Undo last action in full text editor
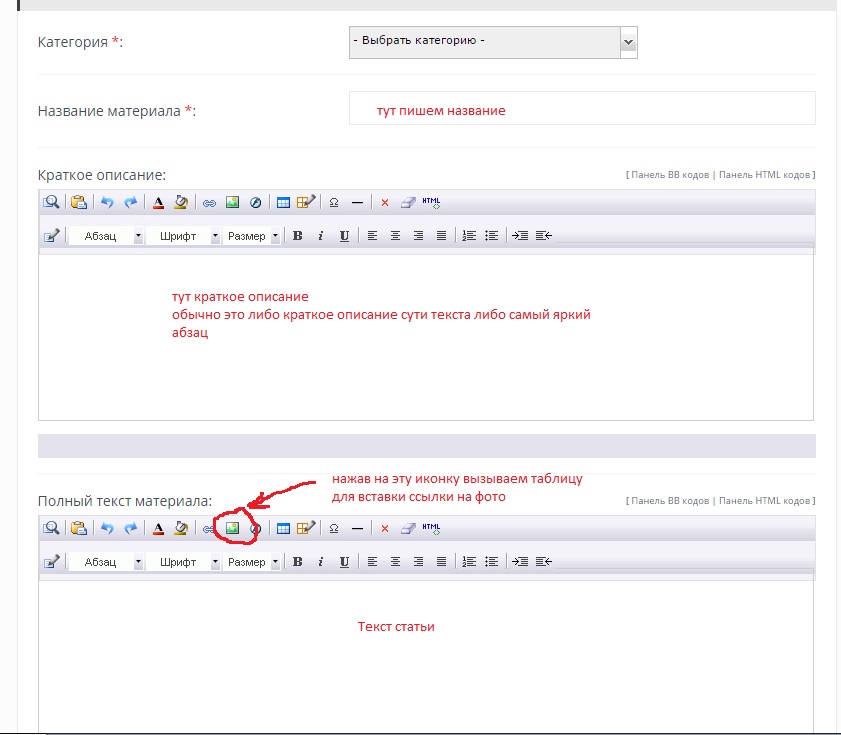This screenshot has height=735, width=841. tap(107, 528)
